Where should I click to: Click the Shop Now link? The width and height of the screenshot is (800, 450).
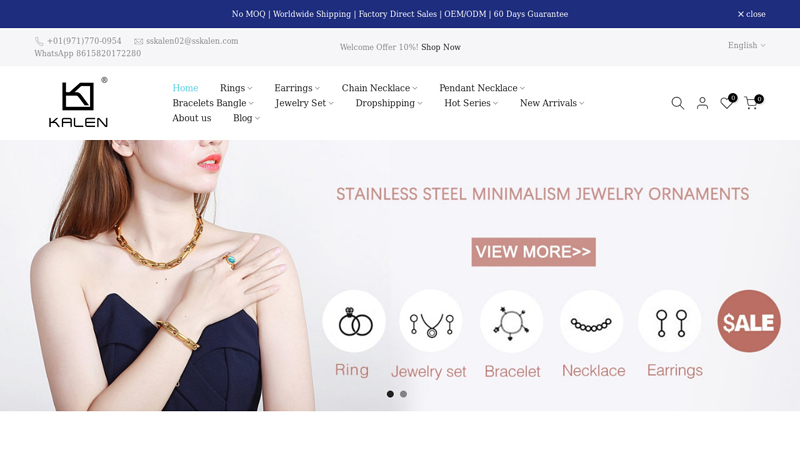[x=441, y=47]
